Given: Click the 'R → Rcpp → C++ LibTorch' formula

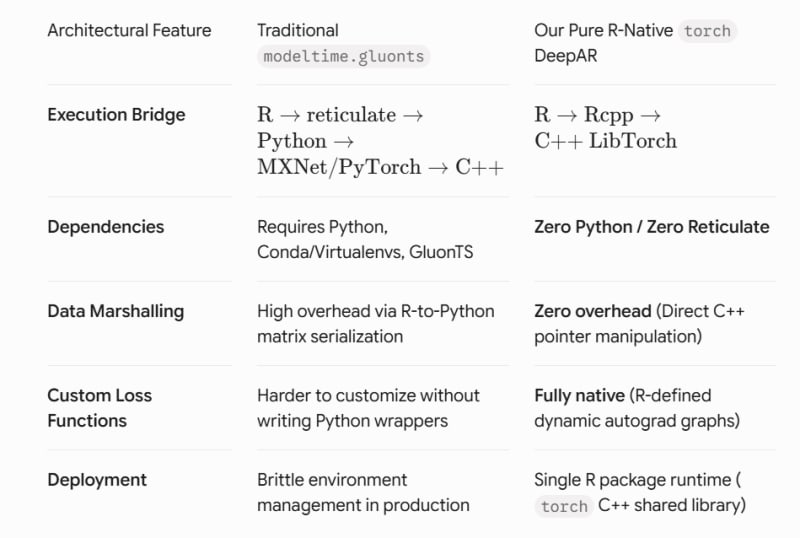Looking at the screenshot, I should tap(606, 128).
